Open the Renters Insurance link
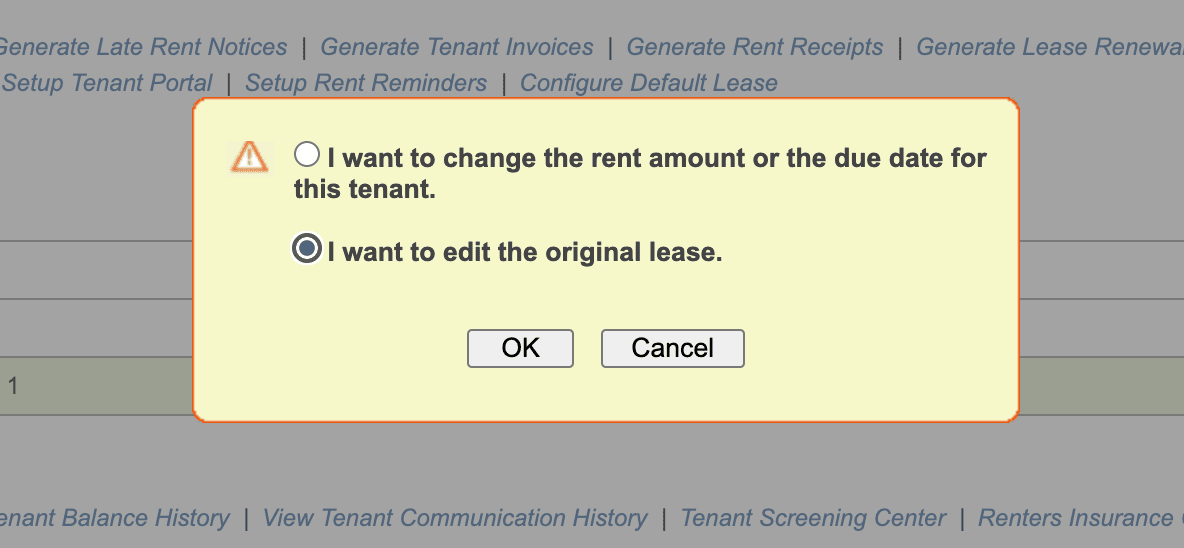This screenshot has width=1184, height=548. coord(1080,518)
